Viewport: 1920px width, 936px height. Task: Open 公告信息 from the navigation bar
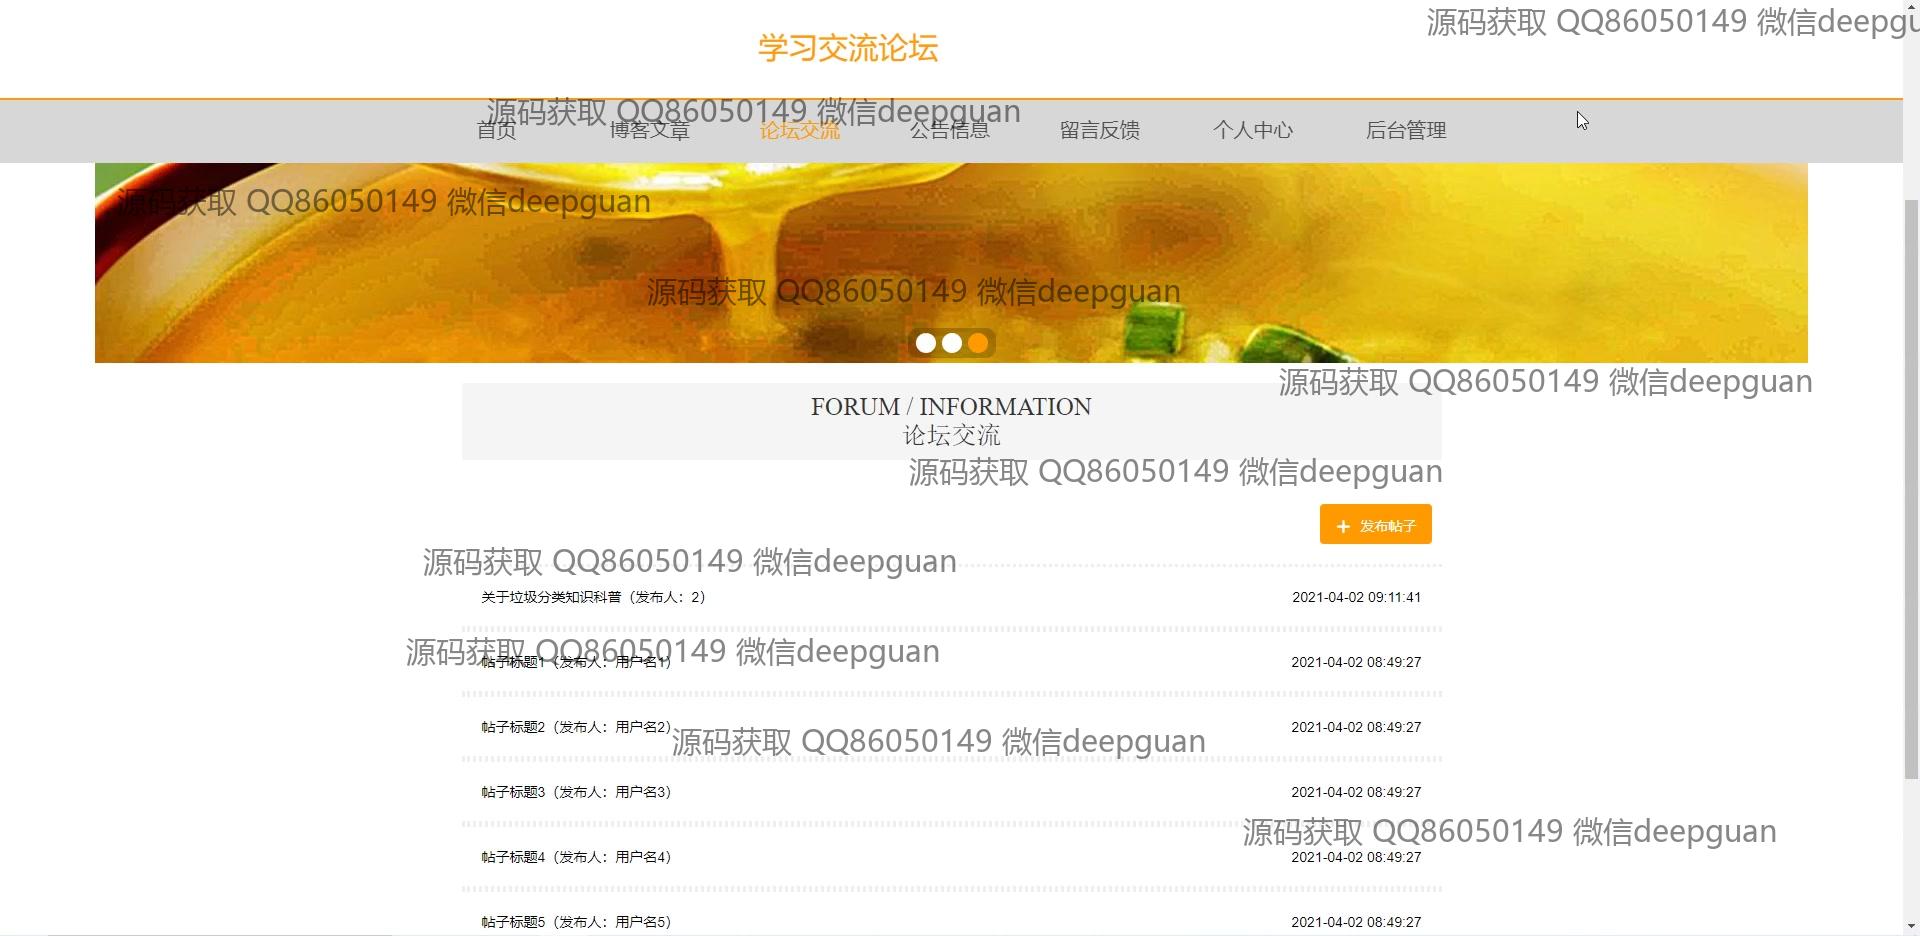[949, 131]
